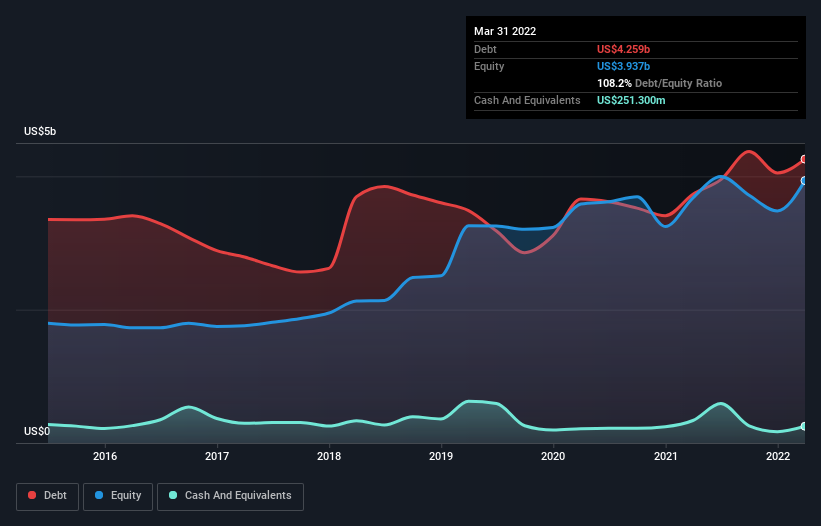Click the tooltip Debt row label
Screen dimensions: 821x526
485,49
